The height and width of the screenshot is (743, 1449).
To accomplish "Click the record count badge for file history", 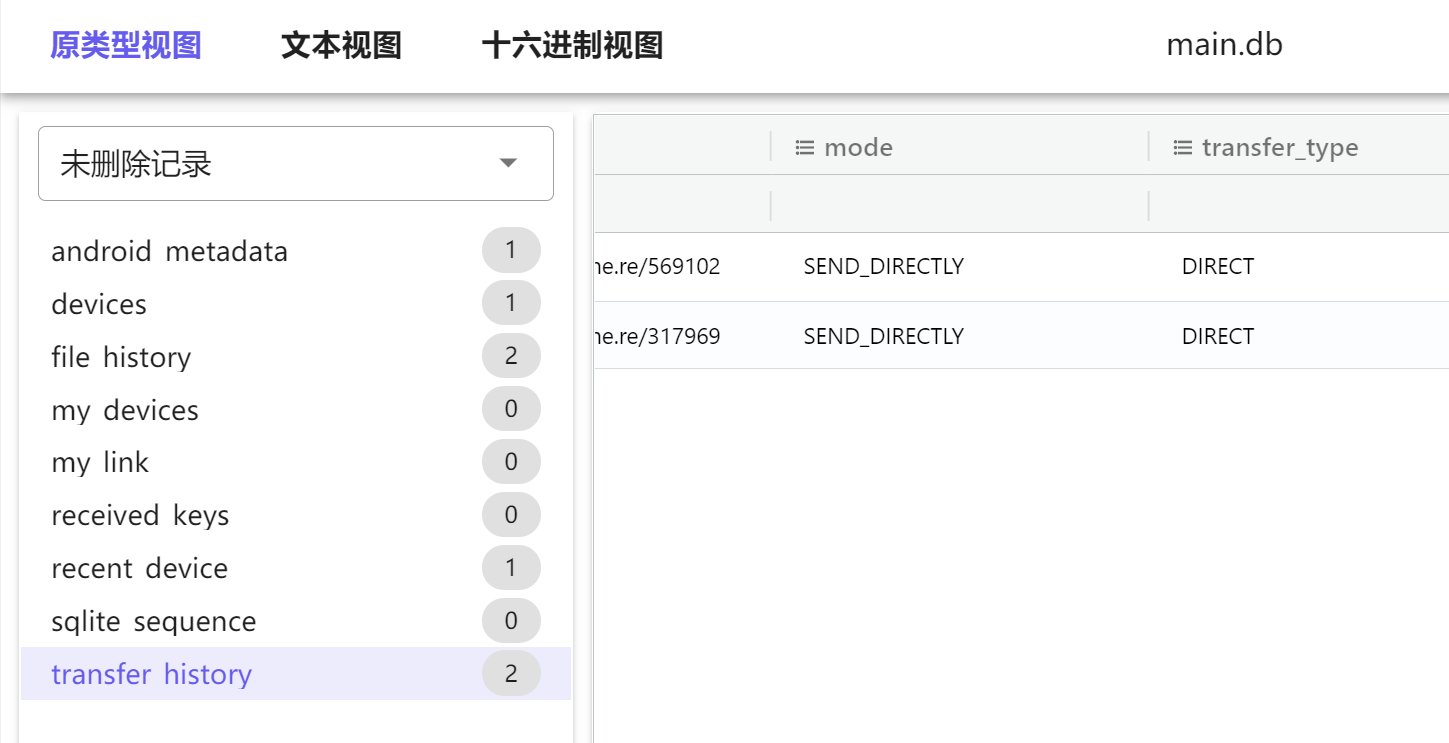I will click(x=511, y=356).
